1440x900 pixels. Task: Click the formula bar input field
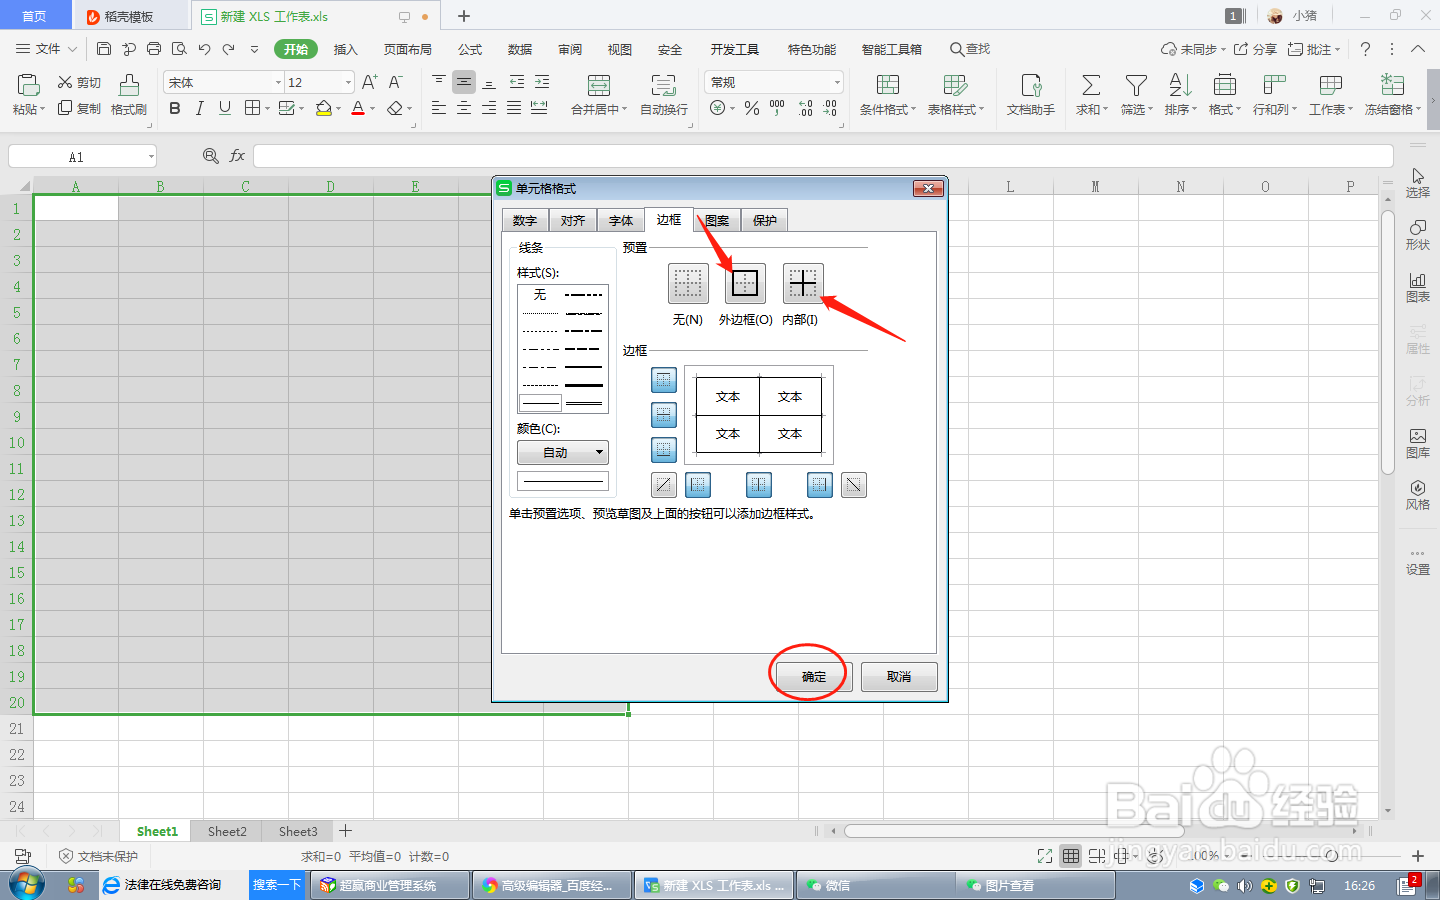(x=823, y=156)
